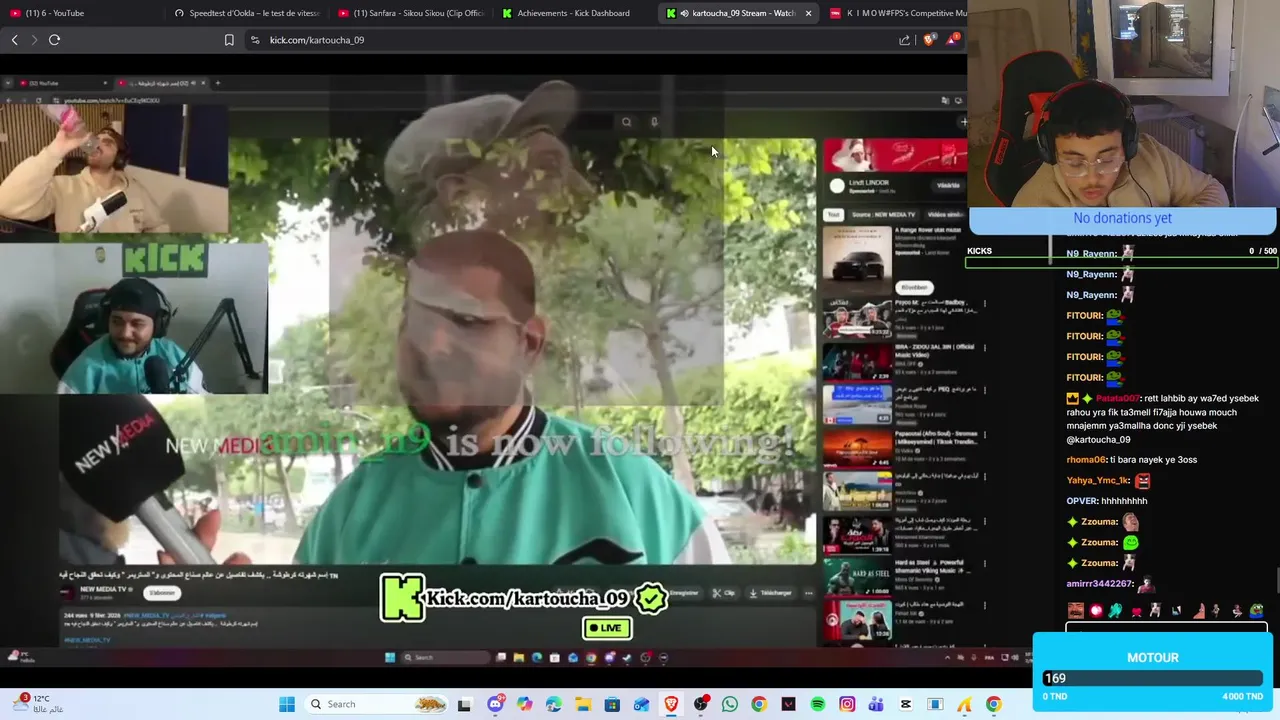Image resolution: width=1280 pixels, height=720 pixels.
Task: Launch Copilot from taskbar
Action: [525, 704]
